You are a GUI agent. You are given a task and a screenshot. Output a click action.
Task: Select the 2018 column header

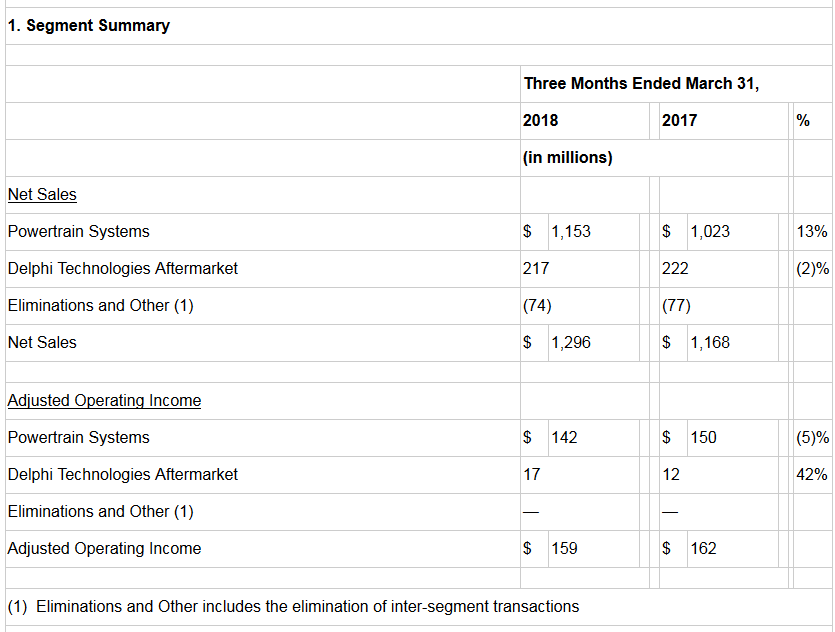tap(540, 120)
